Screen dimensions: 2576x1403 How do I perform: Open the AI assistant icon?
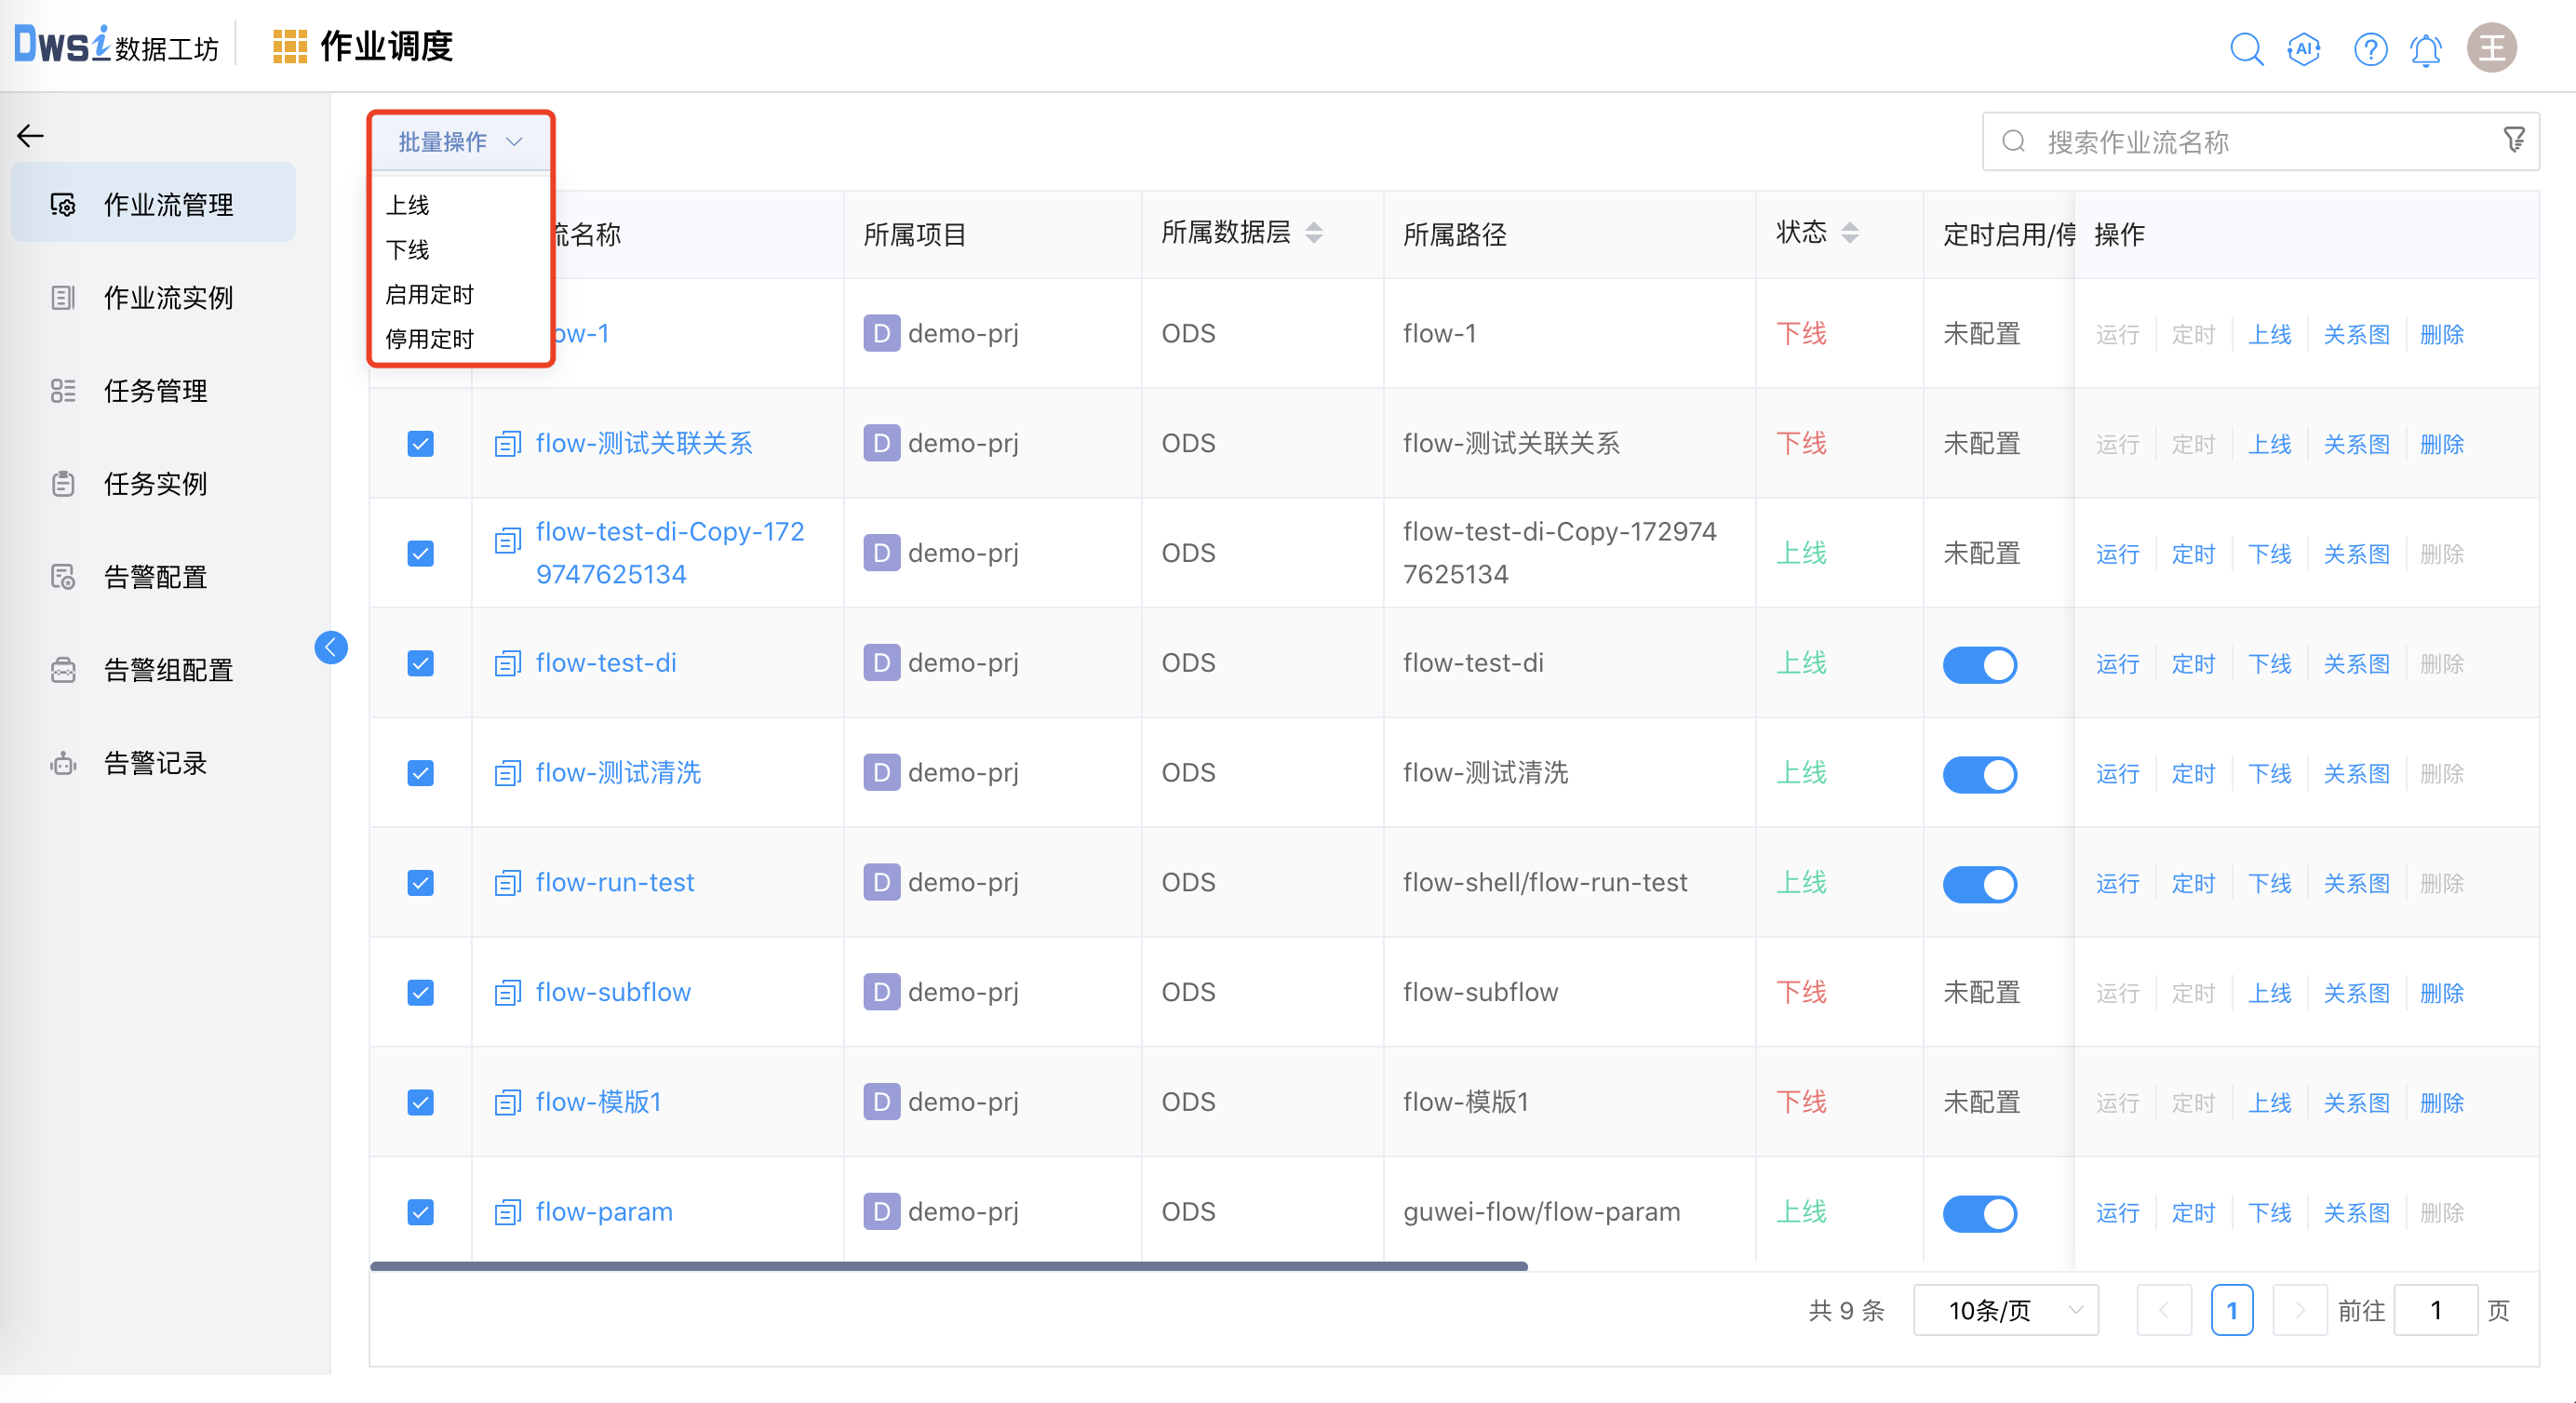pyautogui.click(x=2304, y=48)
